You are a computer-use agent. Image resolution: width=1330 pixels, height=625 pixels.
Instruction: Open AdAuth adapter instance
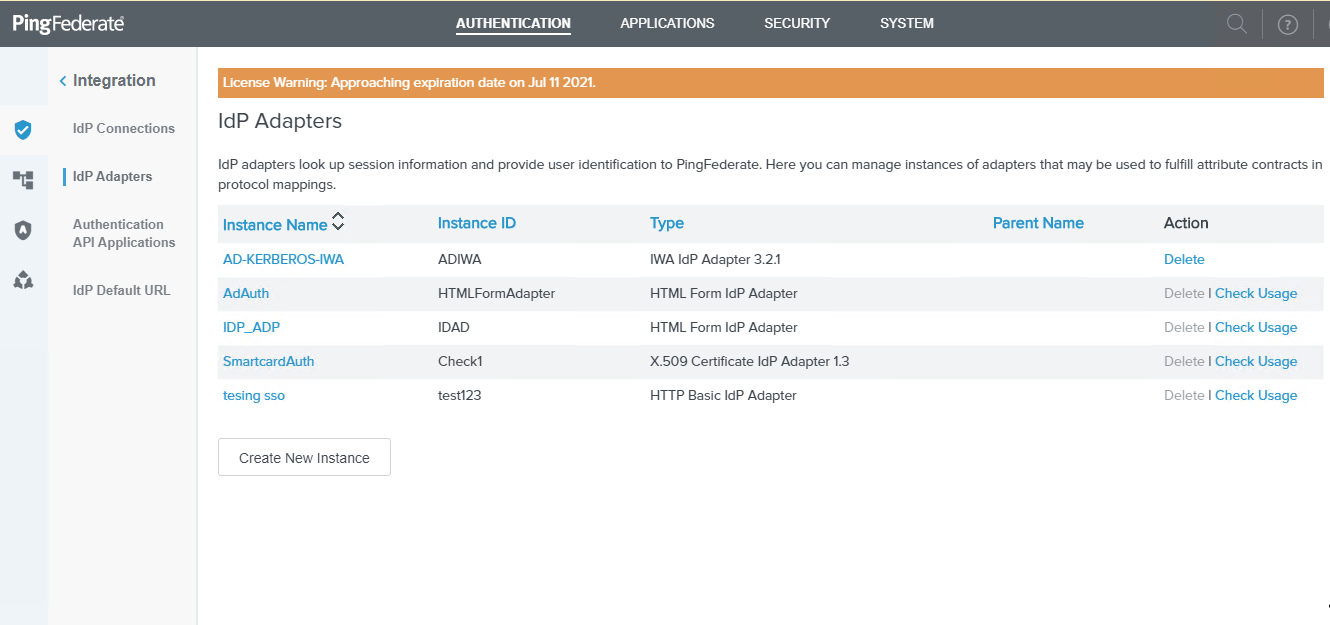click(x=246, y=293)
